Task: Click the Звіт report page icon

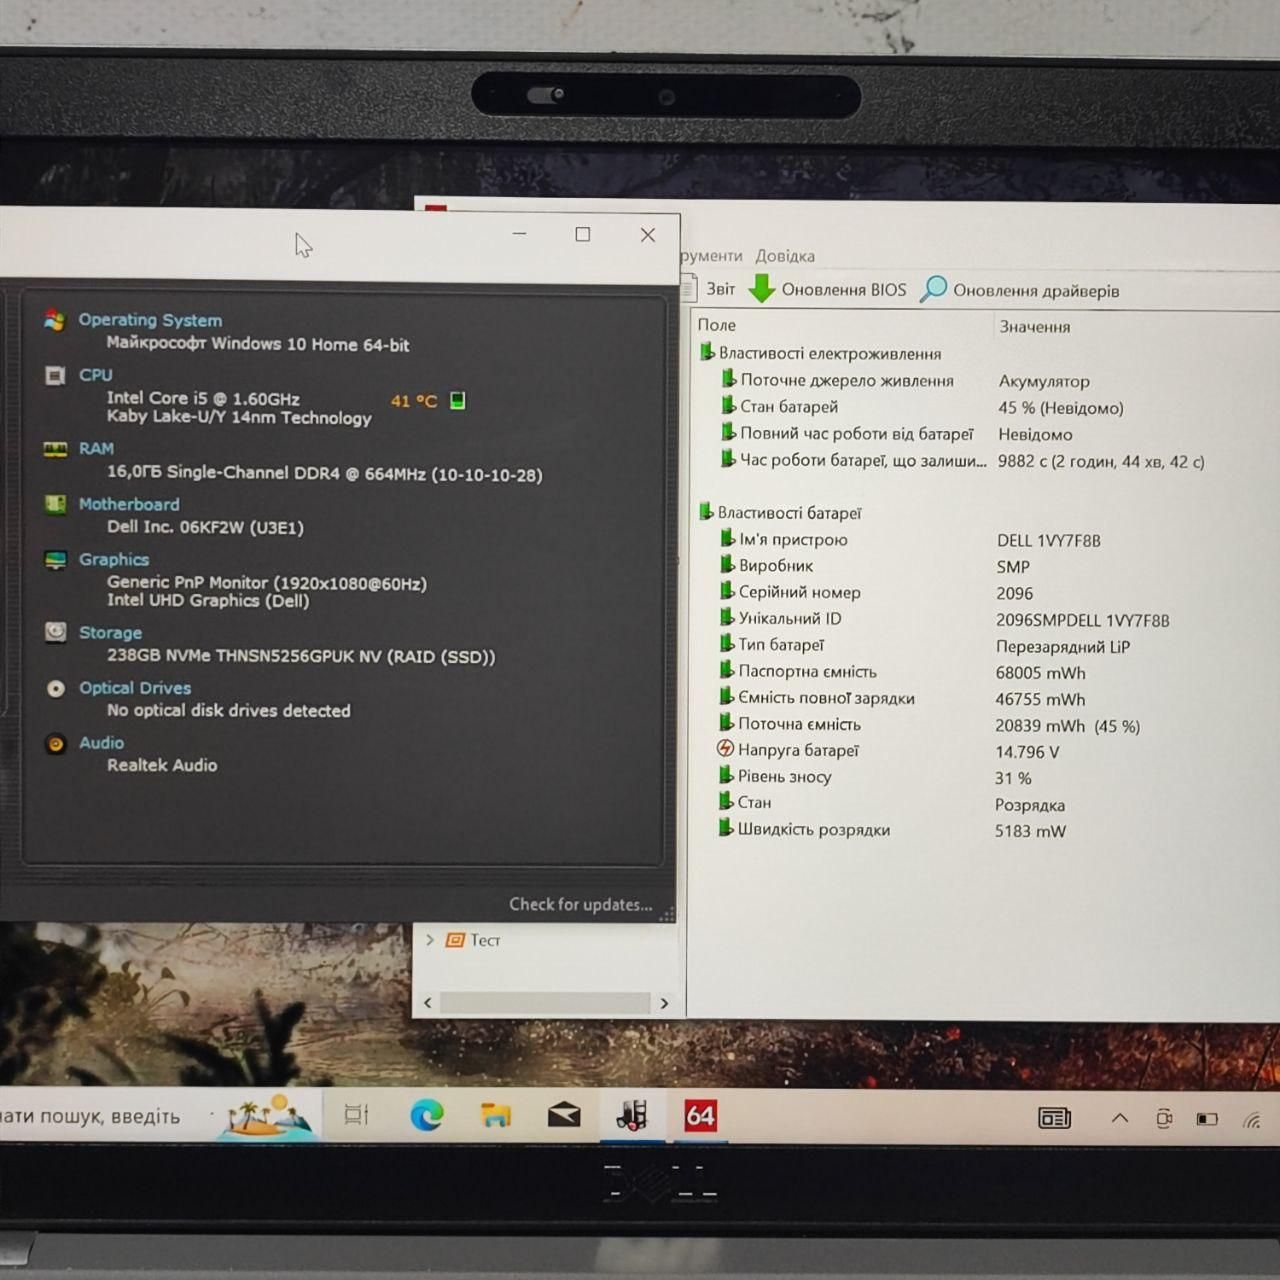Action: pos(690,289)
